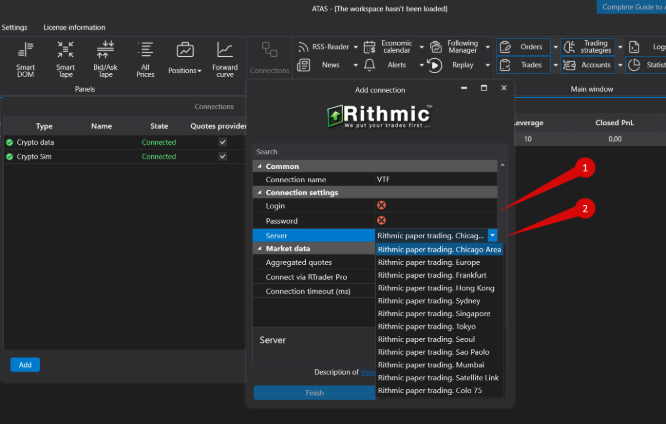Click the Password error icon
666x424 pixels.
click(x=381, y=220)
